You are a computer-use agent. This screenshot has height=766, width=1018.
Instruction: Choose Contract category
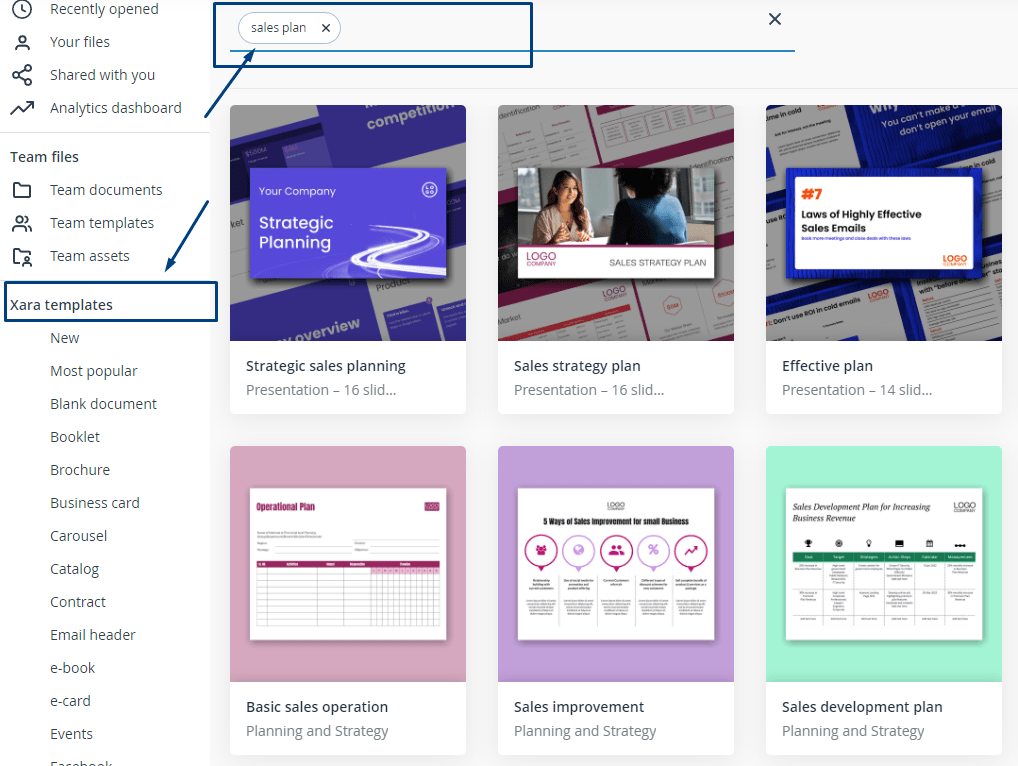pyautogui.click(x=78, y=602)
